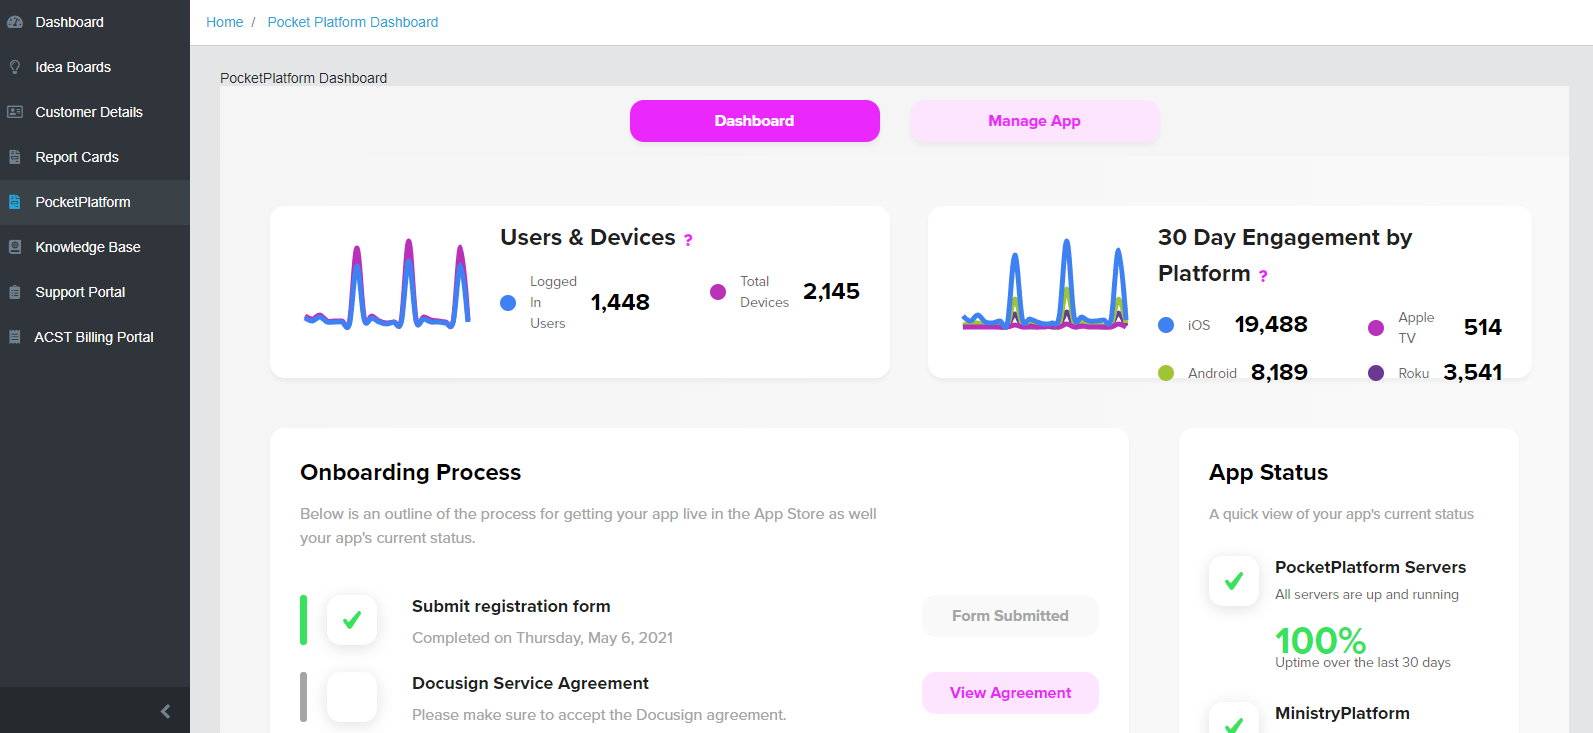This screenshot has height=733, width=1593.
Task: Click the PocketPlatform Servers title
Action: coord(1370,567)
